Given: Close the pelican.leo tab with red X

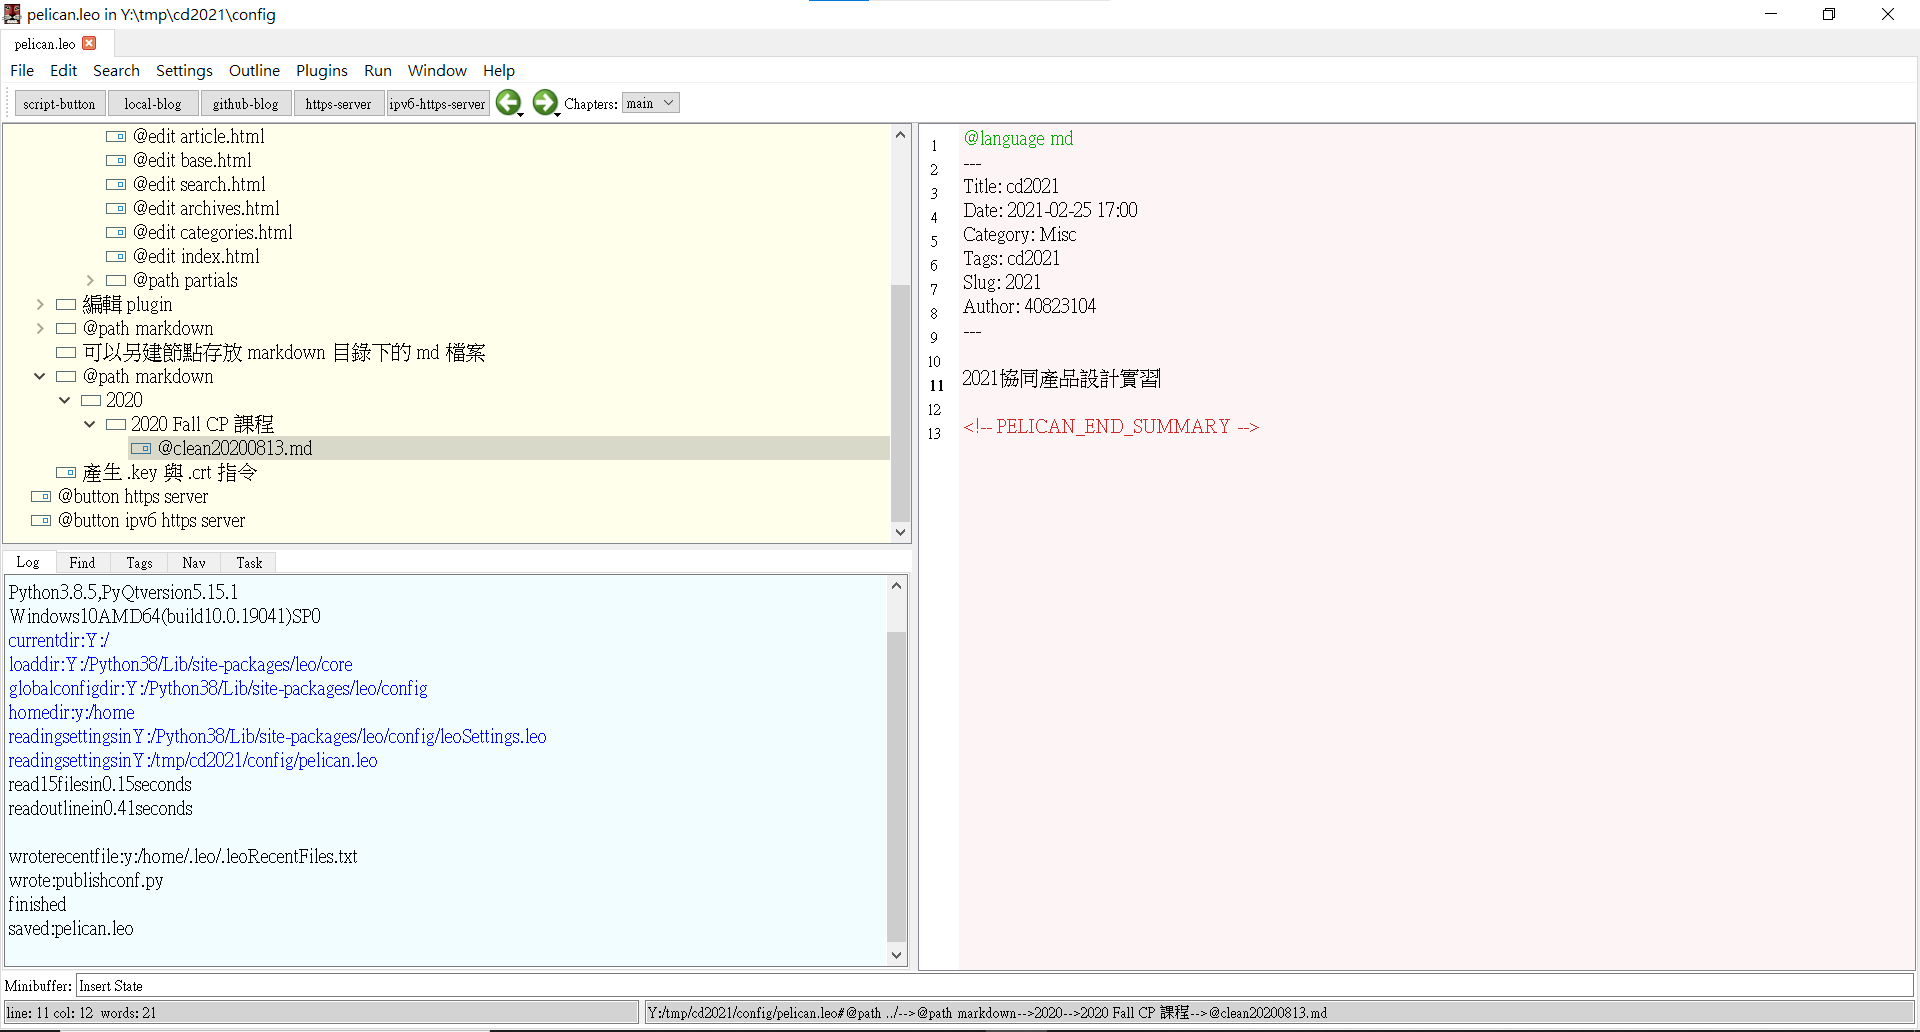Looking at the screenshot, I should [x=89, y=43].
